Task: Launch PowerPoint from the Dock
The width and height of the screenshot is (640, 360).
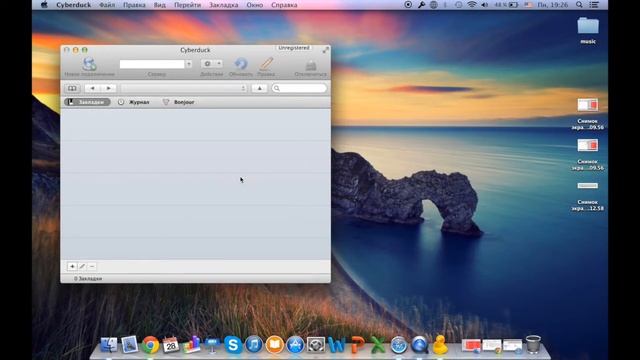Action: [x=358, y=345]
